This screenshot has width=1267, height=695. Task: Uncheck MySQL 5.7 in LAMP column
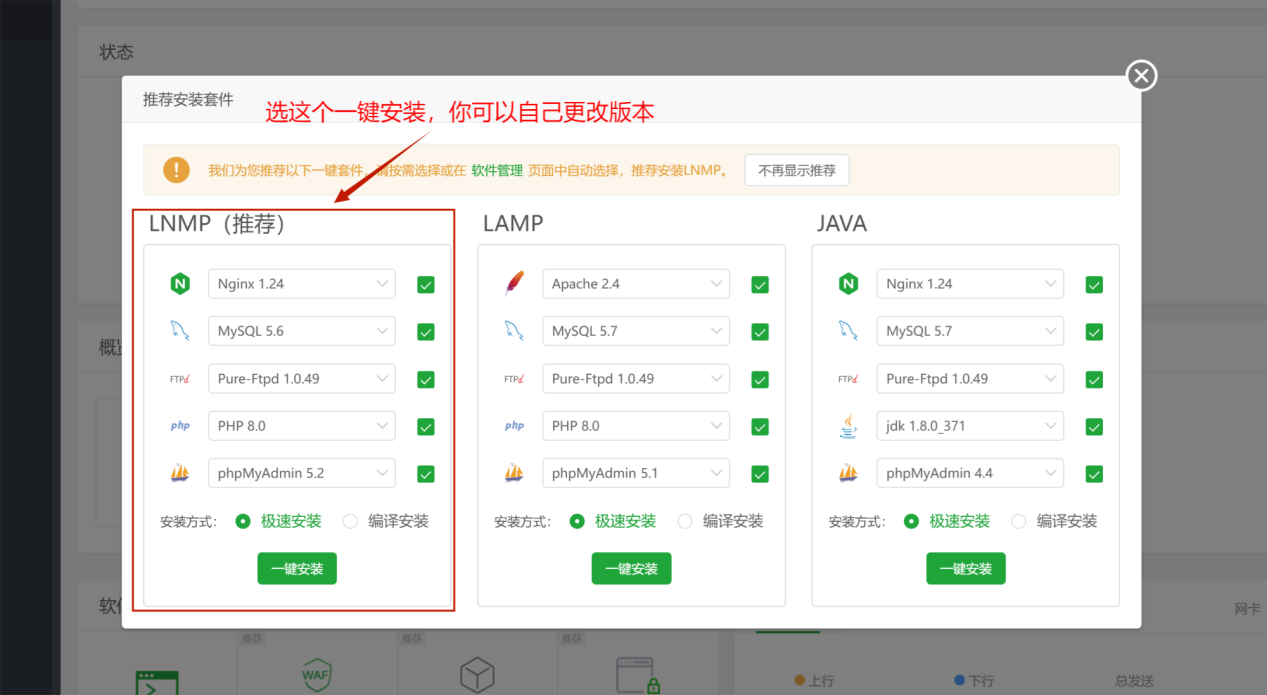[760, 332]
